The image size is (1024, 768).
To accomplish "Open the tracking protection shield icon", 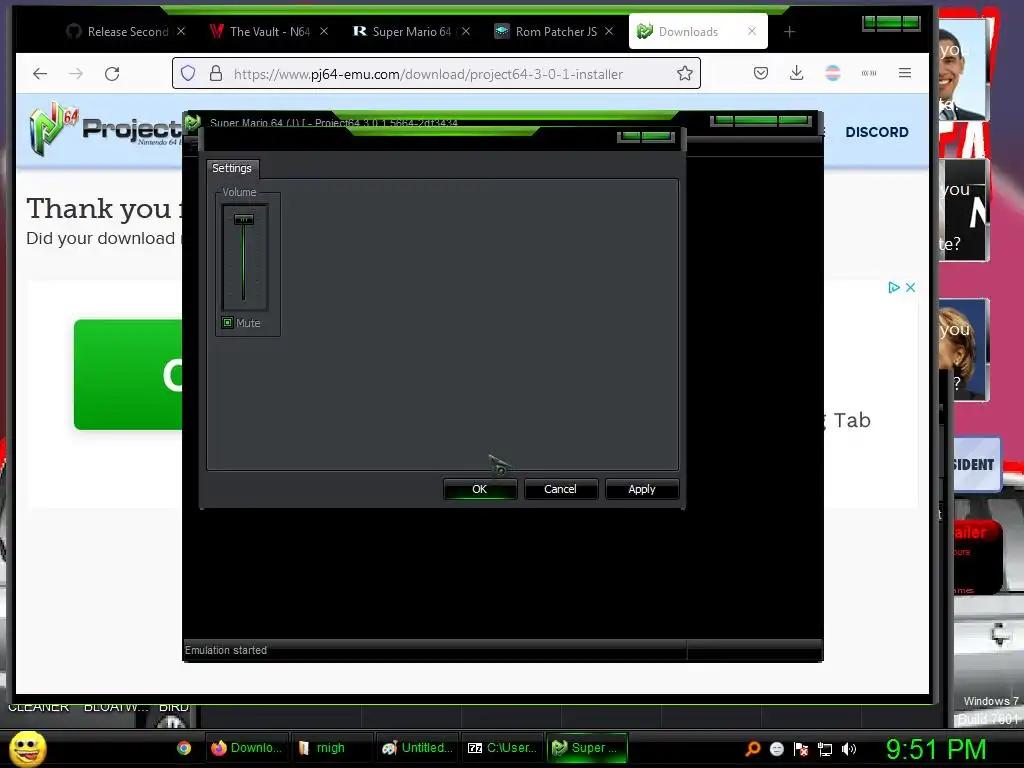I will pyautogui.click(x=188, y=73).
